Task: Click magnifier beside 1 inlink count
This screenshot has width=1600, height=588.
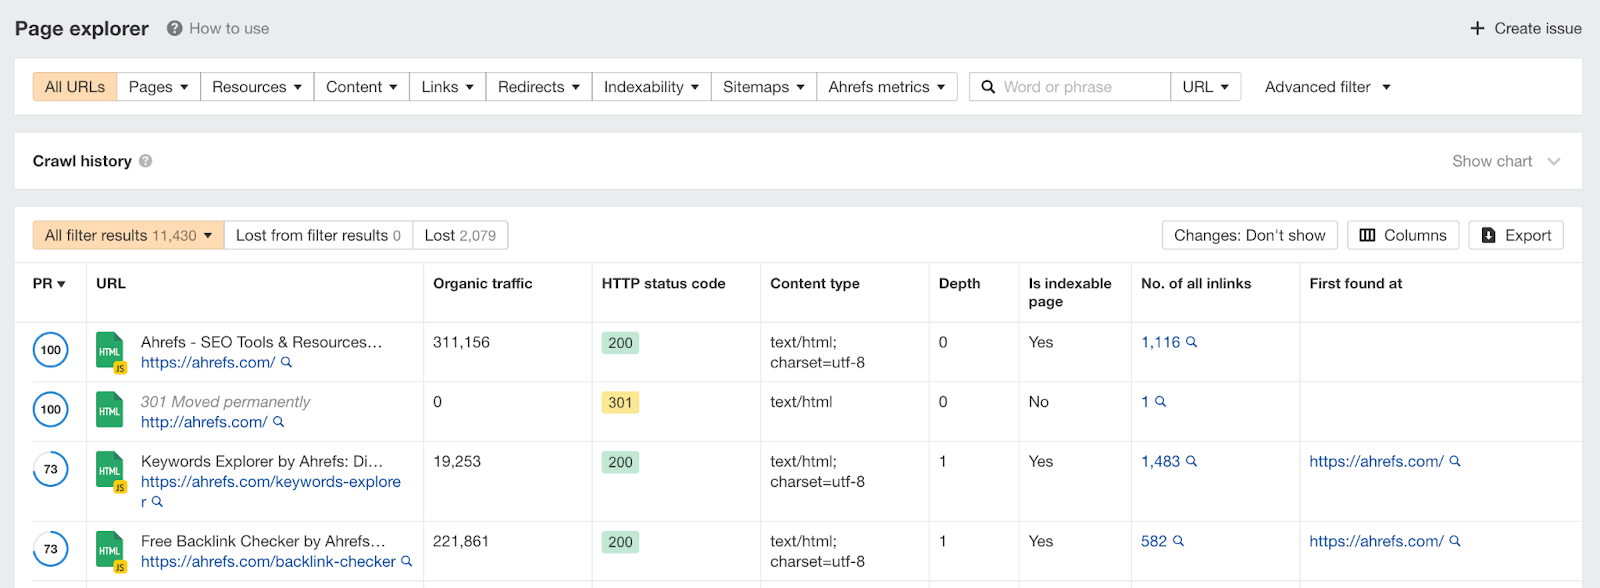Action: (1160, 401)
